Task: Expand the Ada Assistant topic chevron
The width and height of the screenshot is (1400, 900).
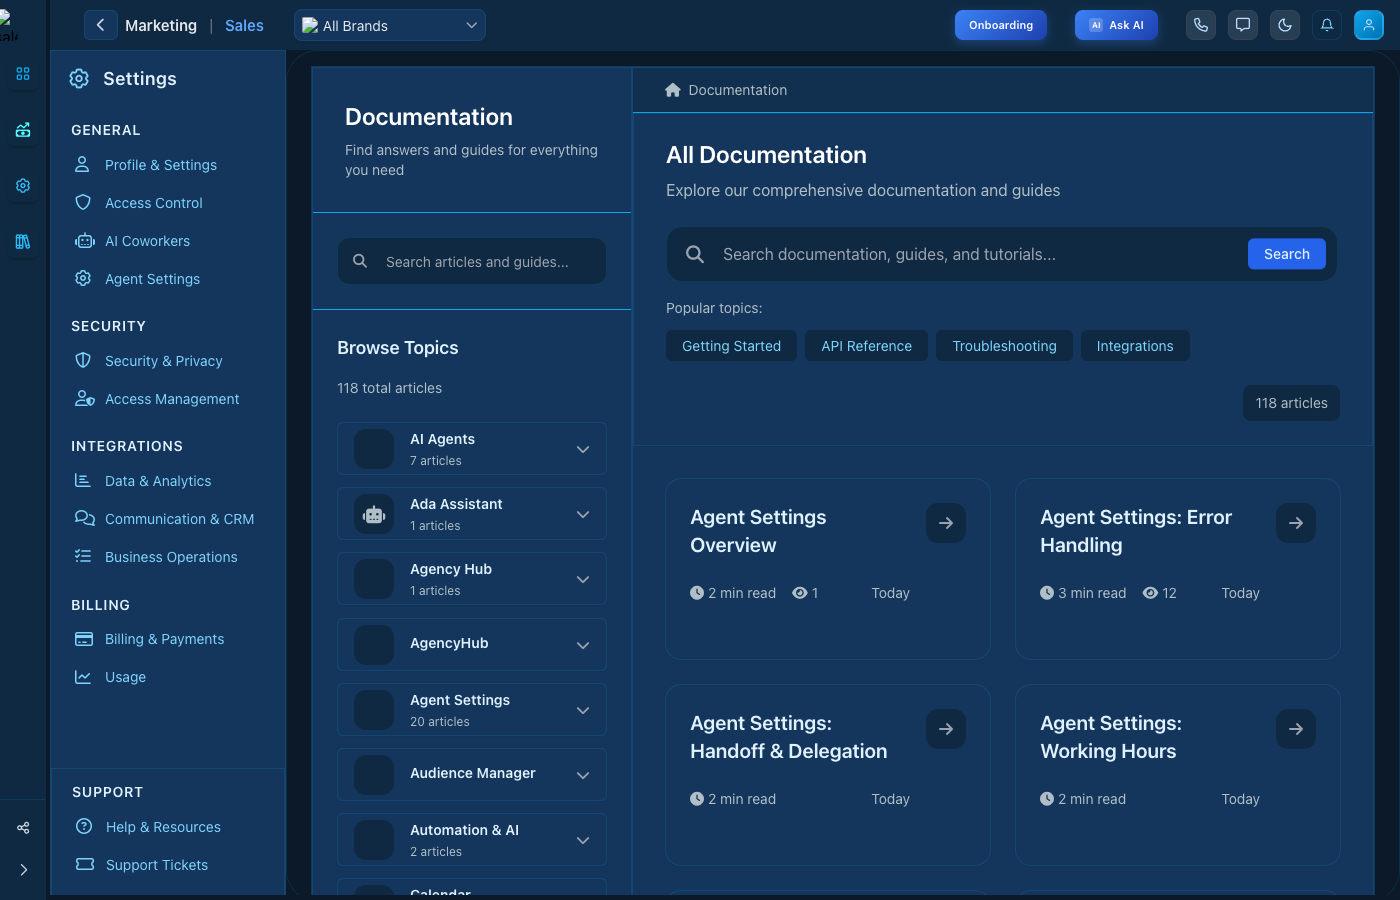Action: click(x=583, y=514)
